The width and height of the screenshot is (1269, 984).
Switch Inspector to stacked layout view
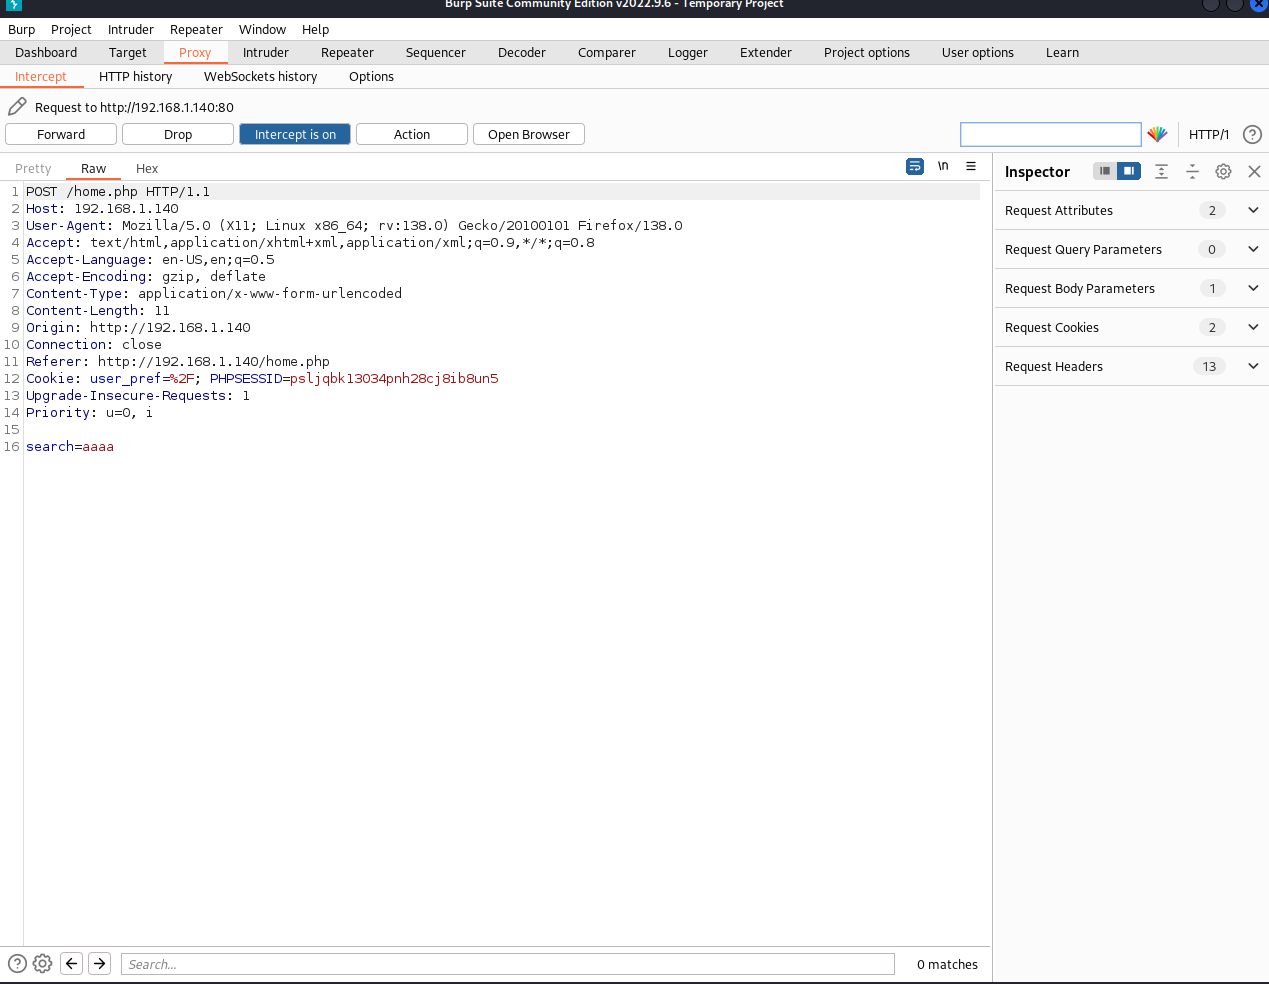point(1105,171)
